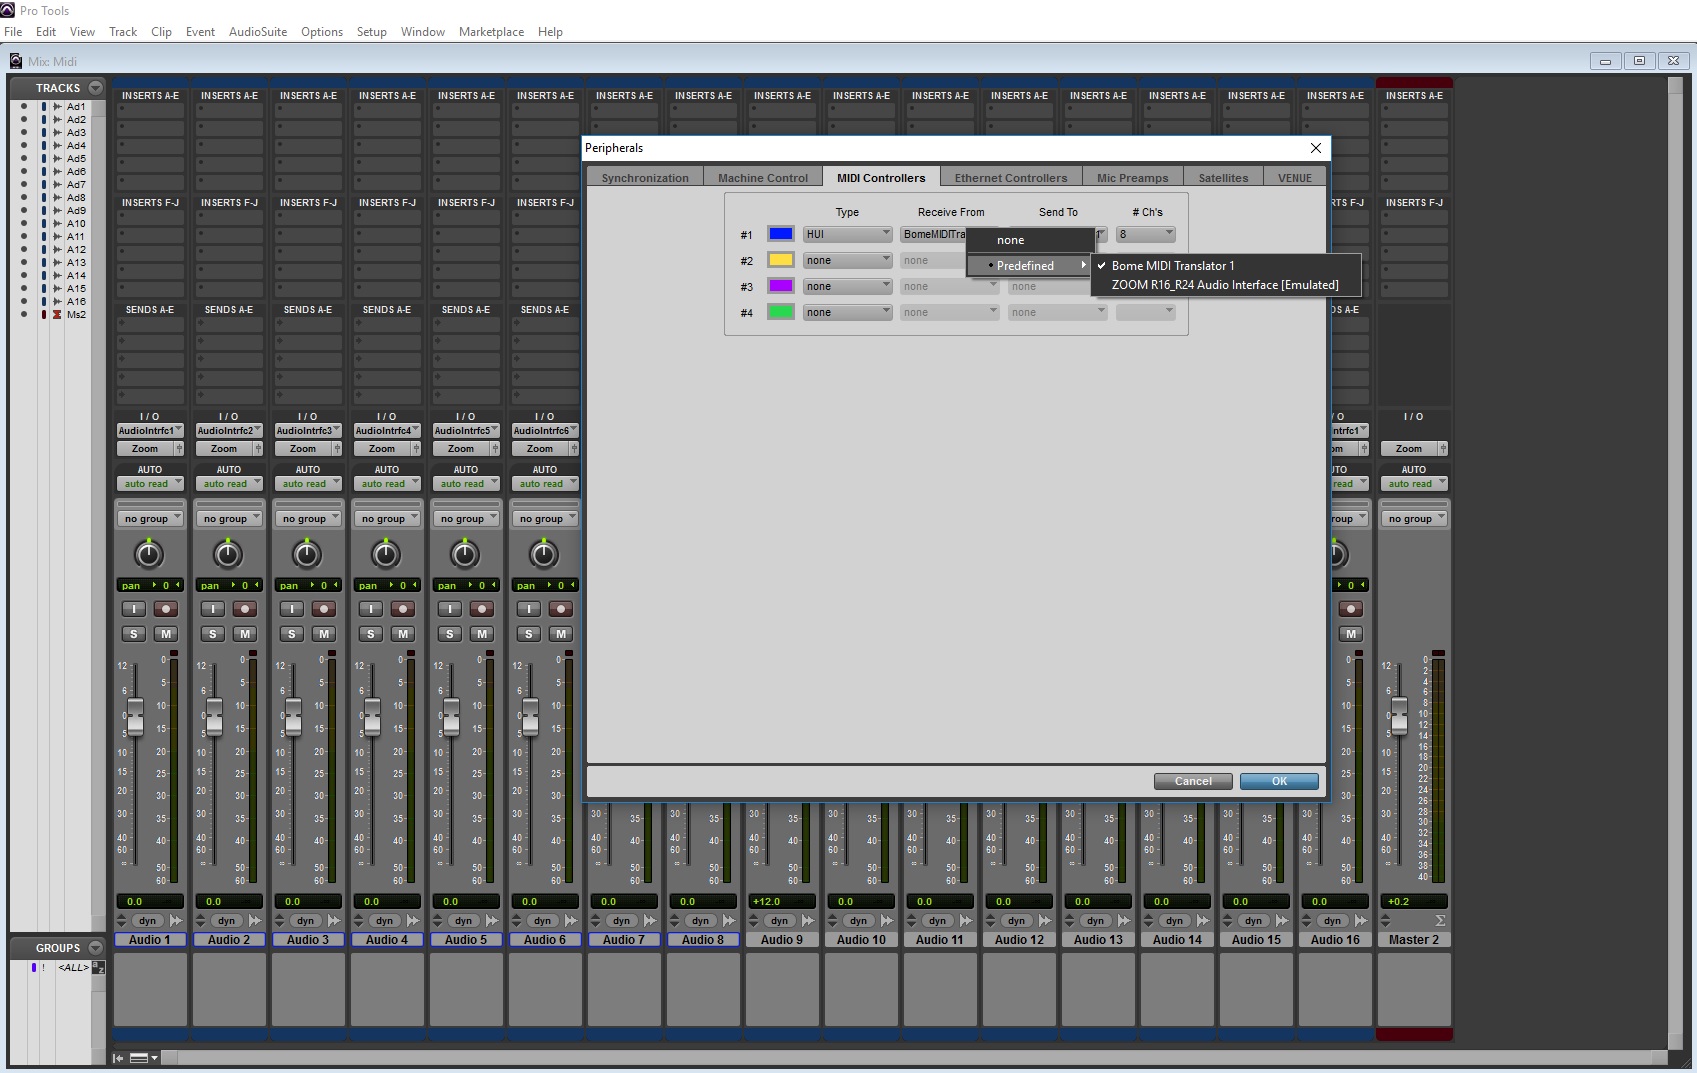Viewport: 1697px width, 1073px height.
Task: Collapse the side list with arrow icon
Action: [x=118, y=1058]
